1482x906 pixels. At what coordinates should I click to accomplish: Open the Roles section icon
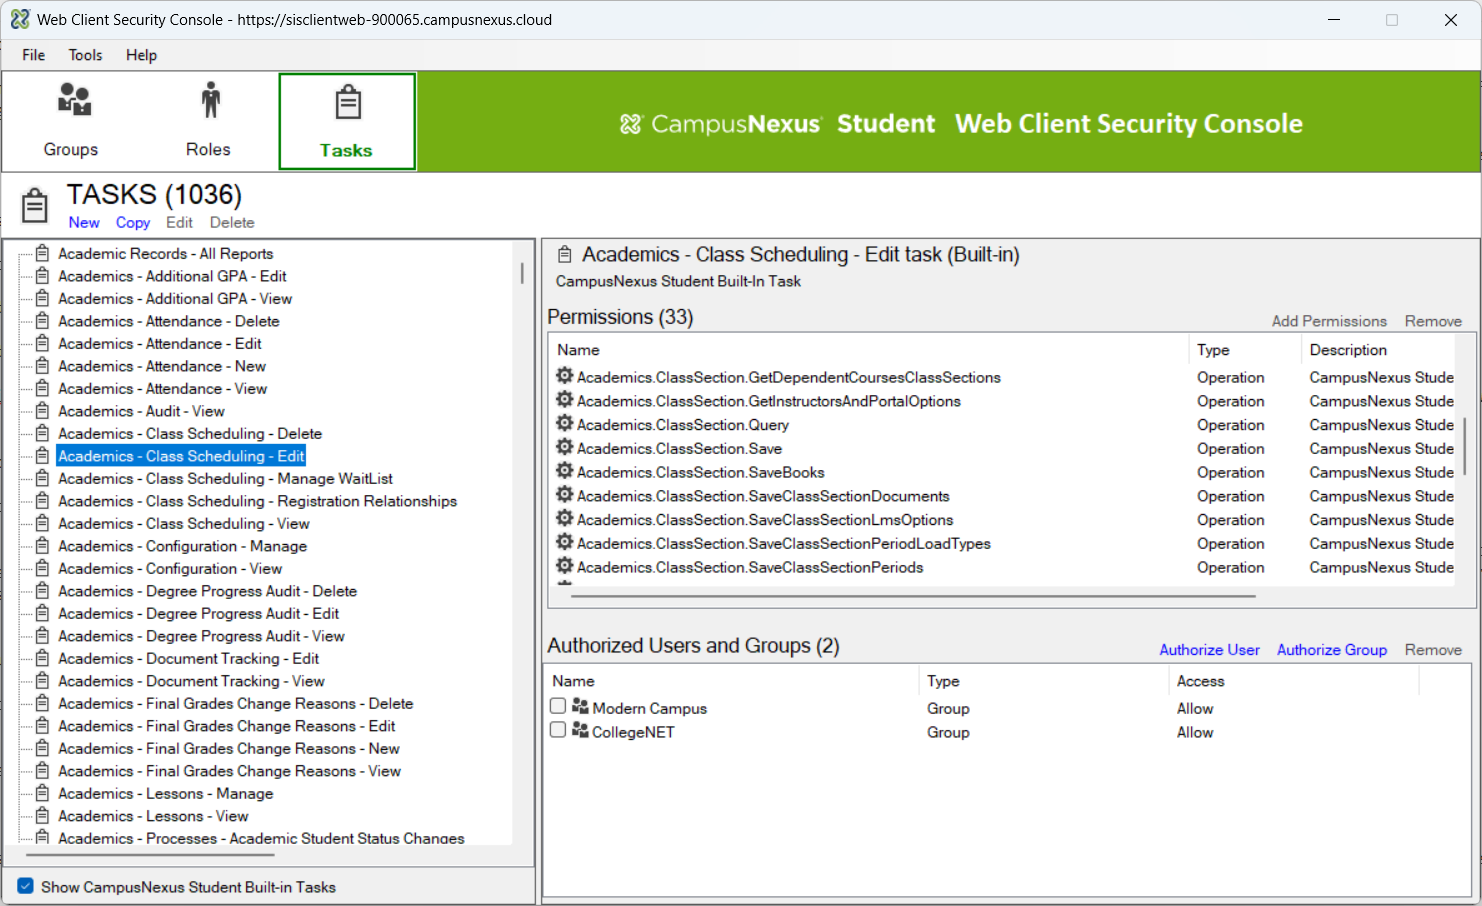click(x=210, y=99)
